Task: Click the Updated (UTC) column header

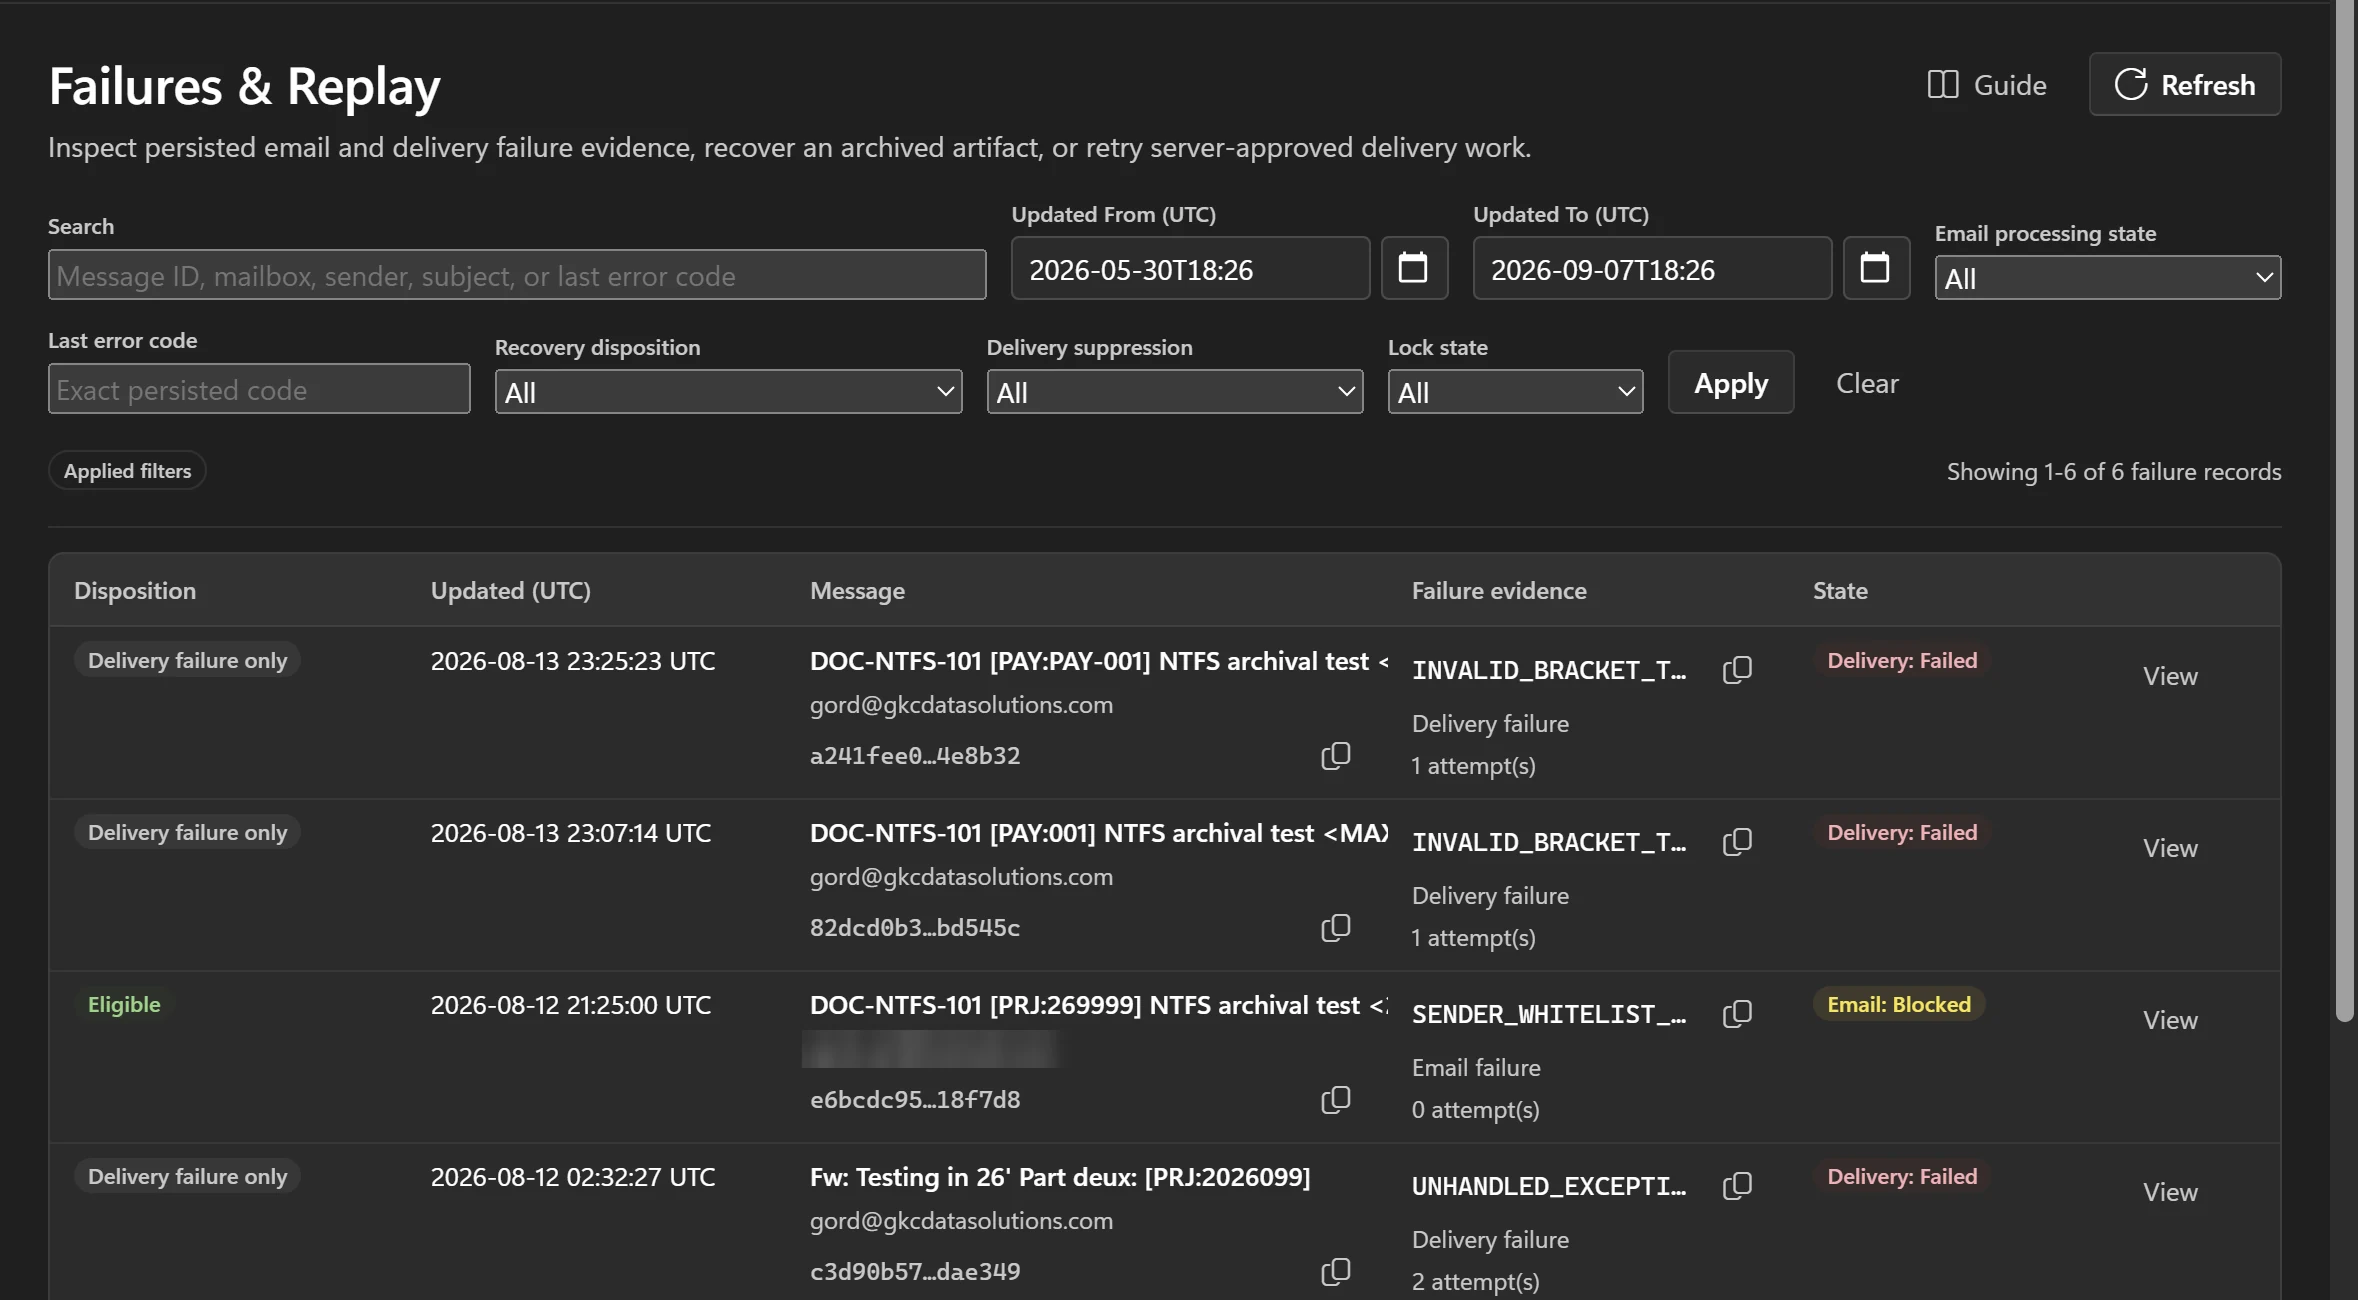Action: (x=510, y=591)
